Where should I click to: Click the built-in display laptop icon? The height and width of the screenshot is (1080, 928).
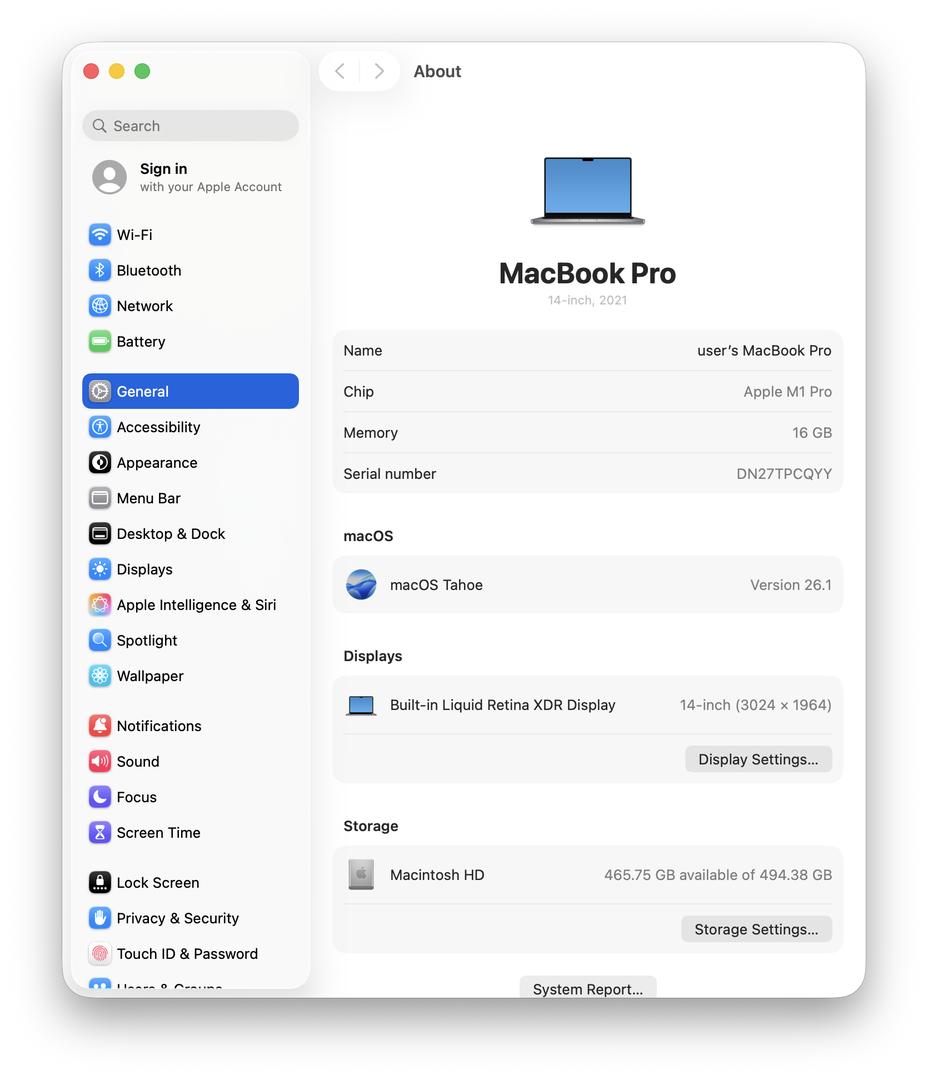(x=361, y=705)
